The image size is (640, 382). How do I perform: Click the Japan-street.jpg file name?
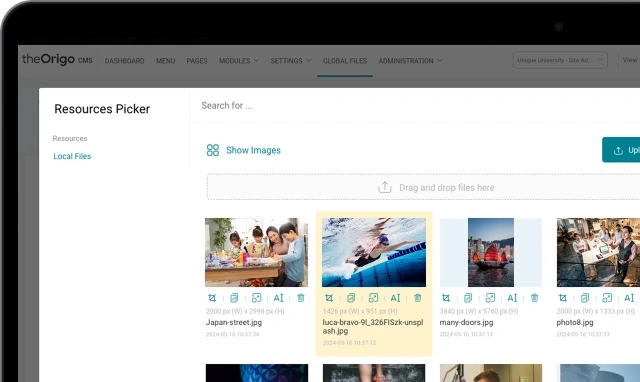pyautogui.click(x=234, y=322)
